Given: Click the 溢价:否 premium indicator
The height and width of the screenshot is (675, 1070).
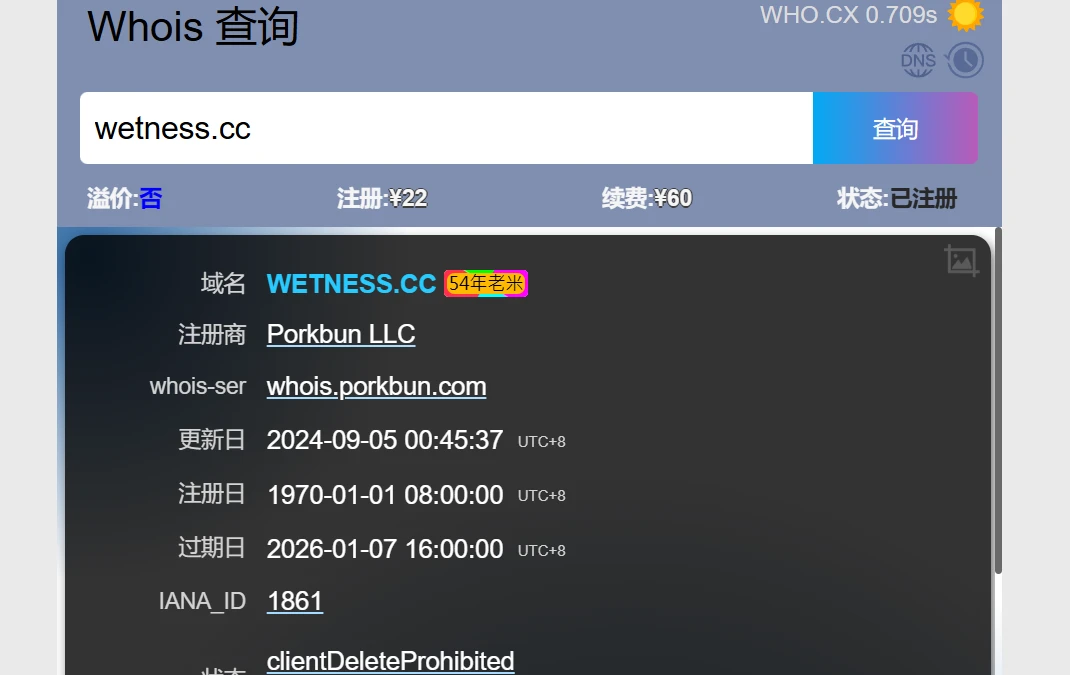Looking at the screenshot, I should (124, 198).
